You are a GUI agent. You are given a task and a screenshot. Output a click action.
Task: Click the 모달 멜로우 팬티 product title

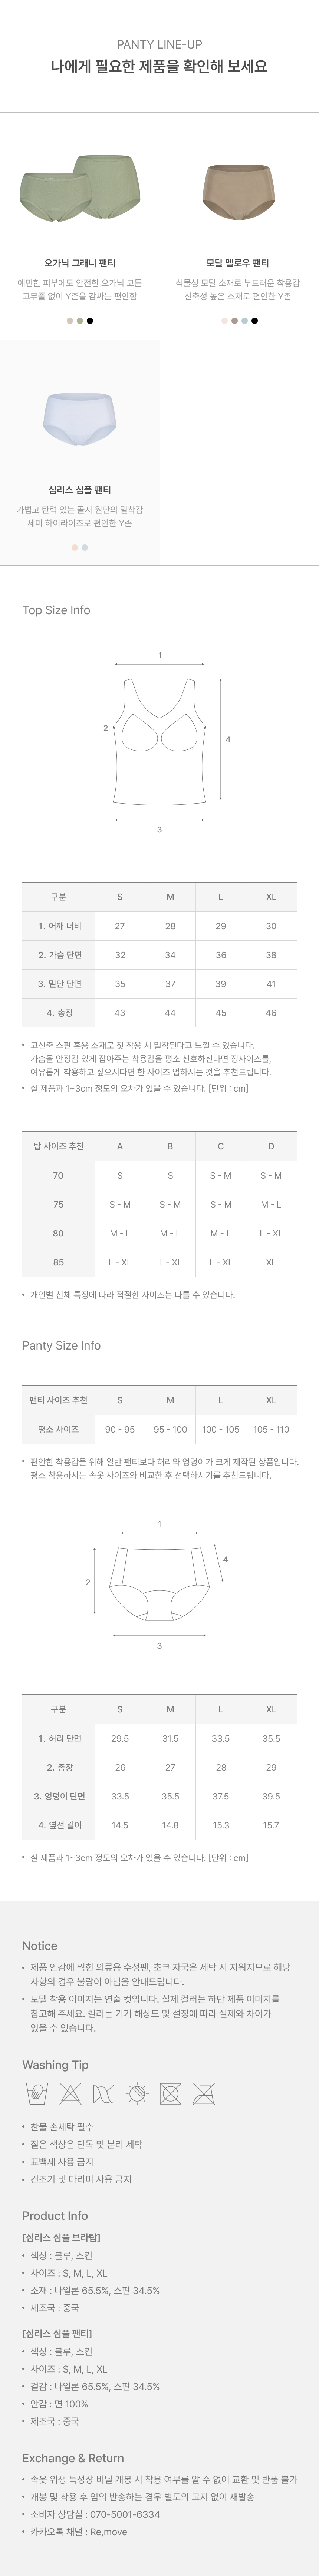click(x=238, y=263)
